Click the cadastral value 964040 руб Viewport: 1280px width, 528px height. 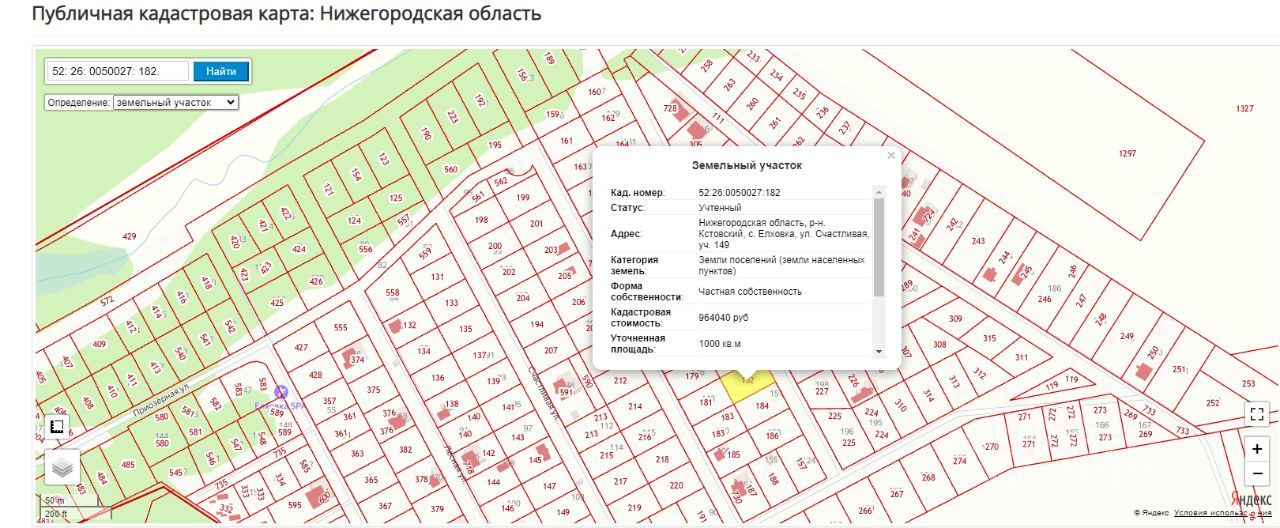click(x=723, y=317)
